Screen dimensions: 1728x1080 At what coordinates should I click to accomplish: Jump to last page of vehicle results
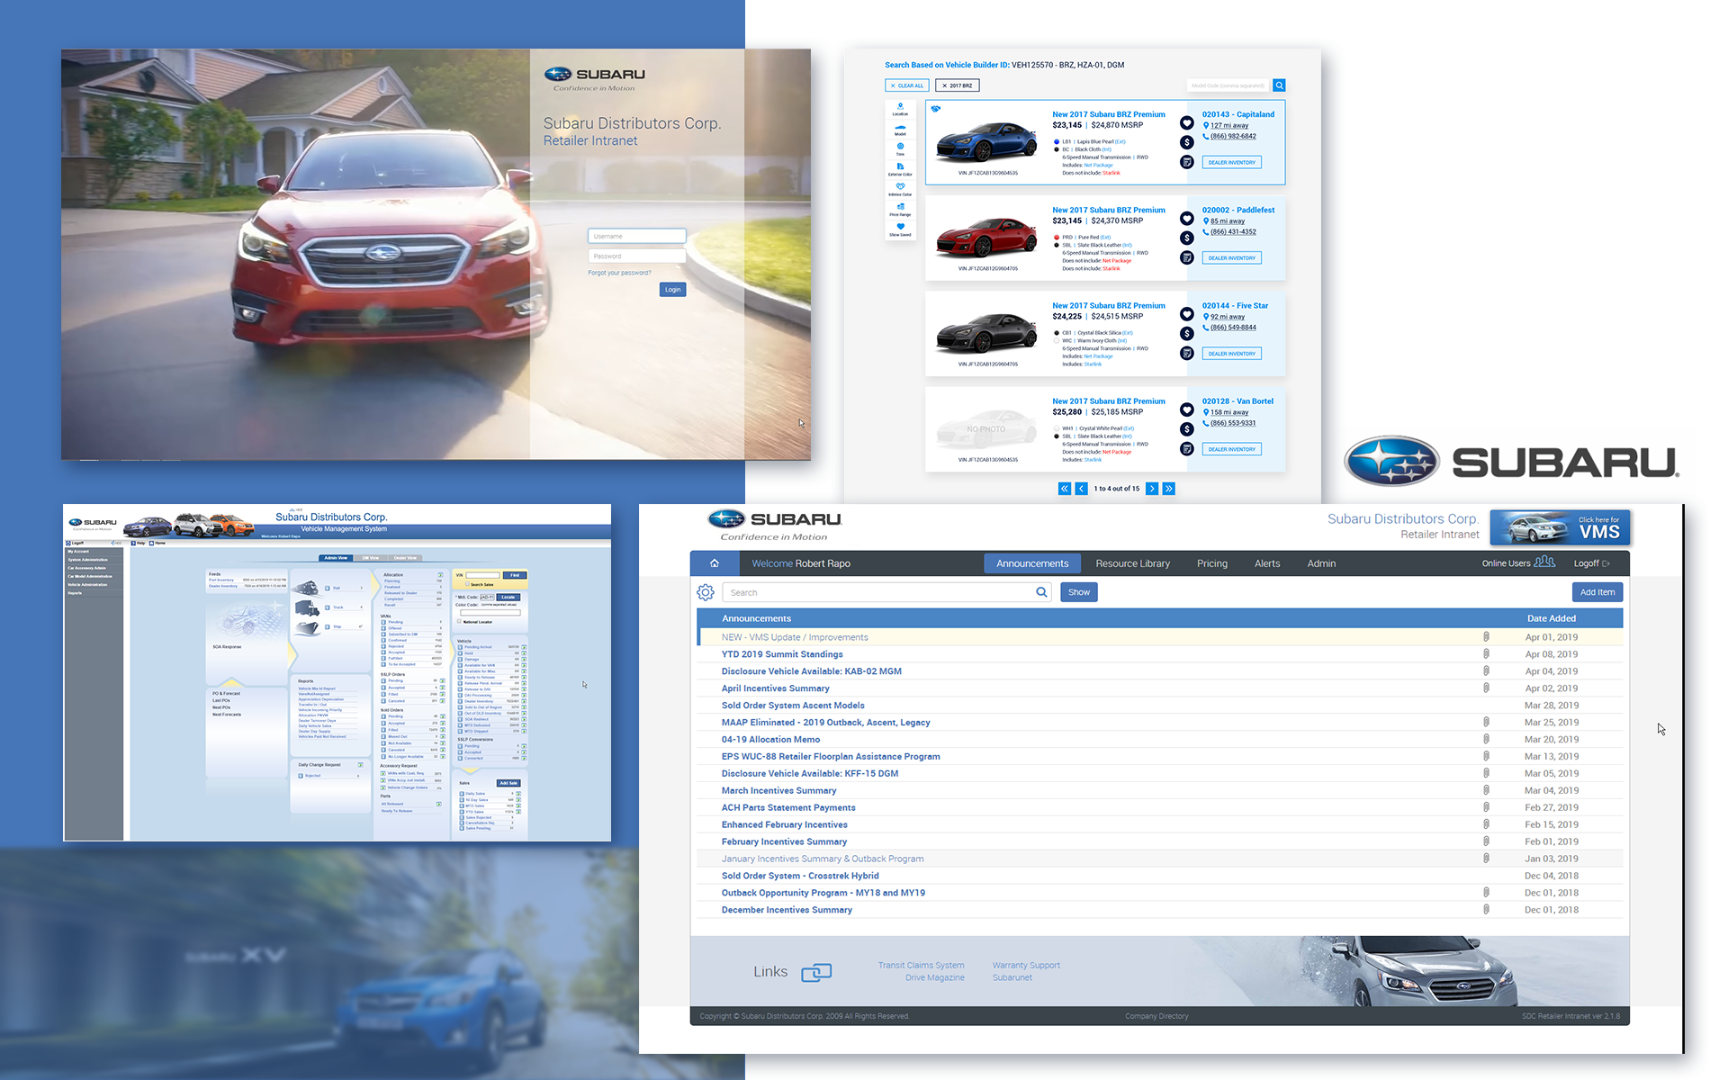click(x=1169, y=489)
